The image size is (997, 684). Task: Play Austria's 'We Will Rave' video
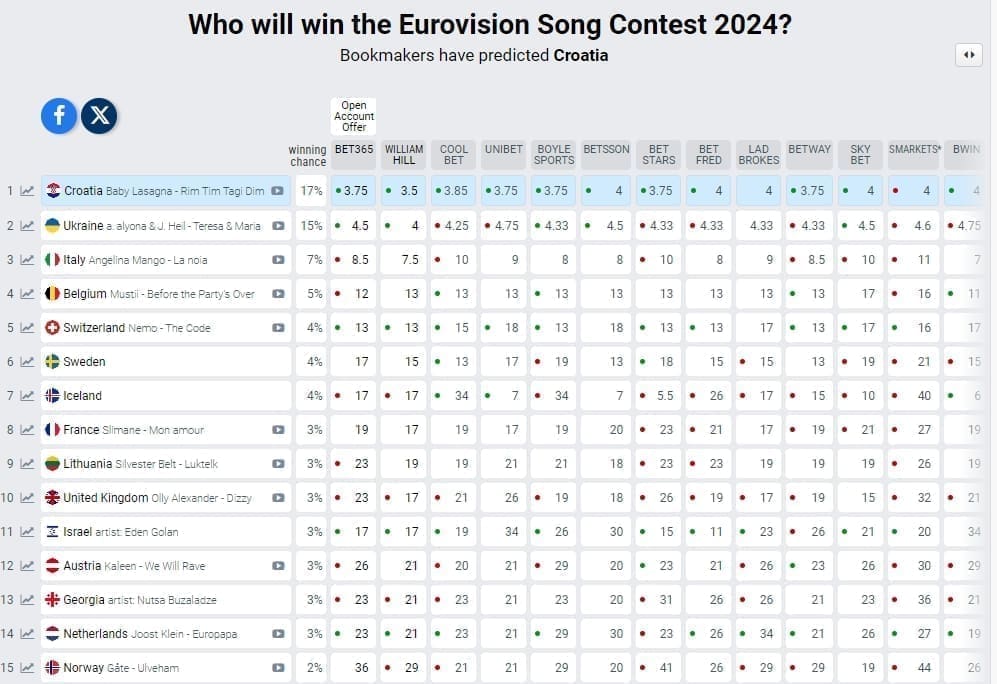(279, 565)
